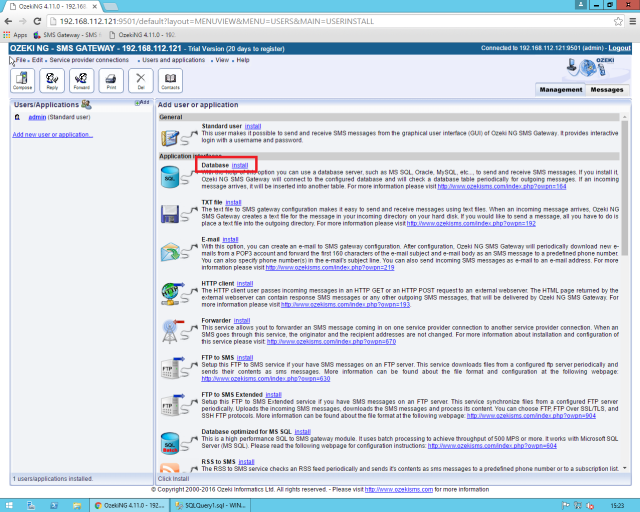Image resolution: width=640 pixels, height=512 pixels.
Task: Click install link for HTTP client
Action: [245, 284]
